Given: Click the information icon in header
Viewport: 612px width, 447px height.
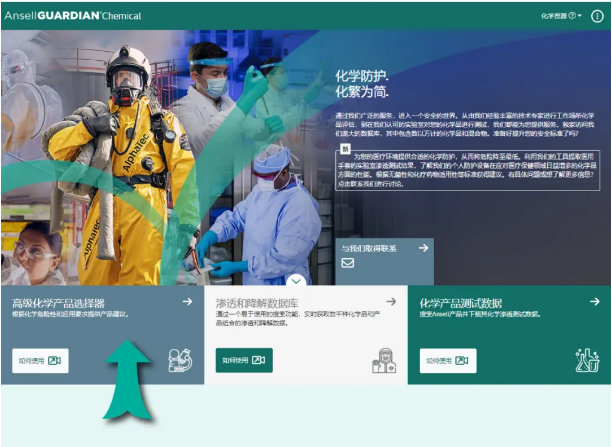Looking at the screenshot, I should coord(598,16).
